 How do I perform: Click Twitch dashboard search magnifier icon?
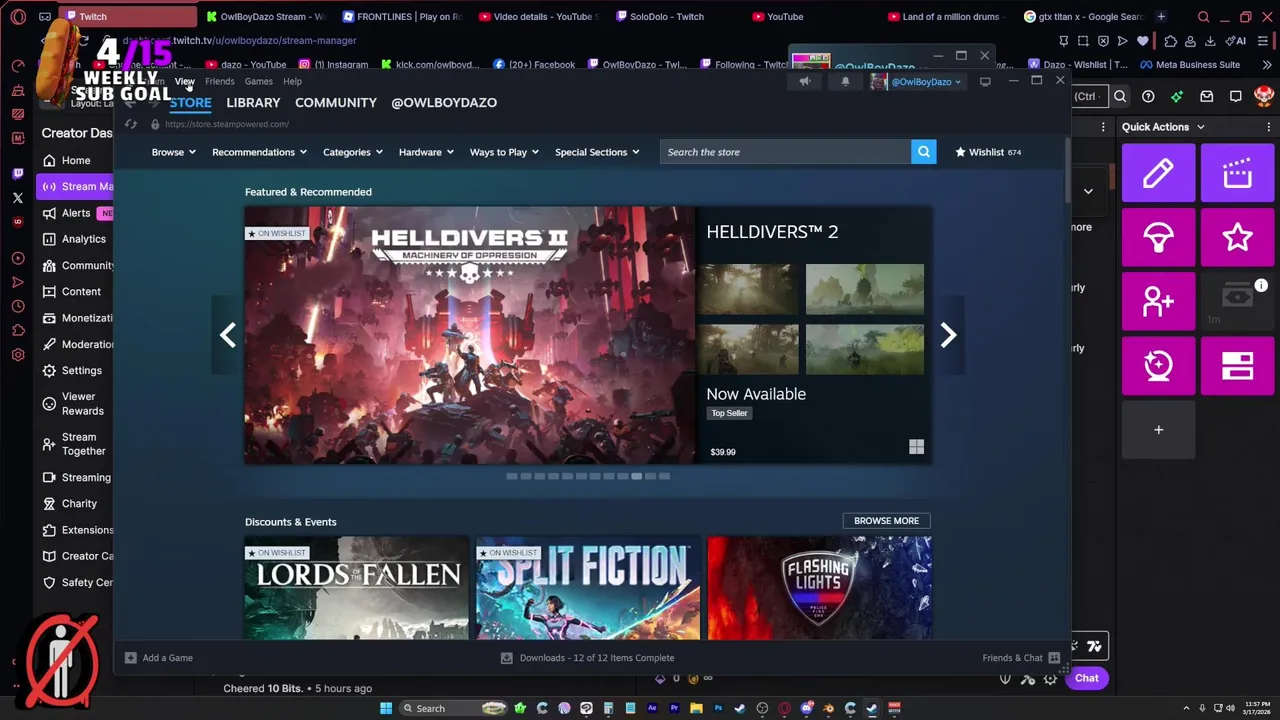pos(1120,96)
